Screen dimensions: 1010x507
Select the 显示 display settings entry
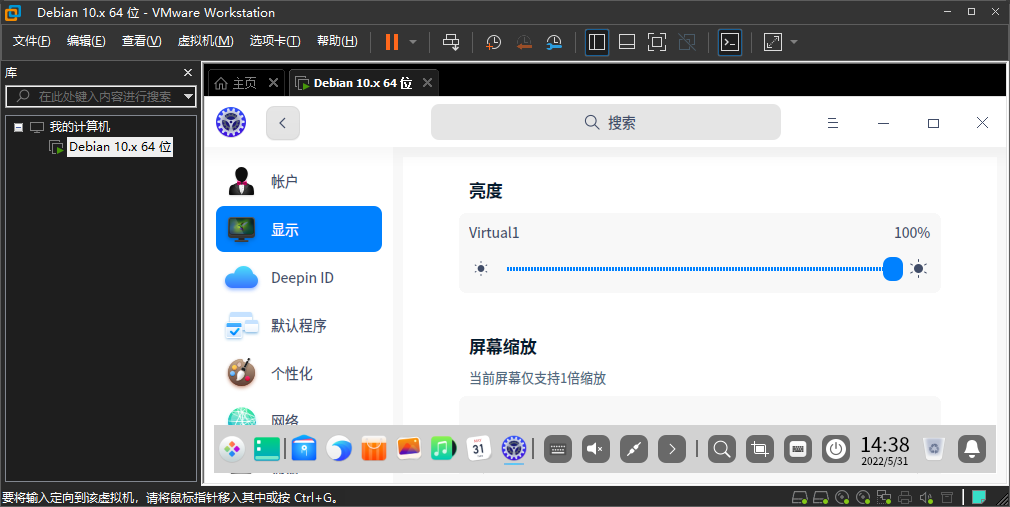[299, 229]
